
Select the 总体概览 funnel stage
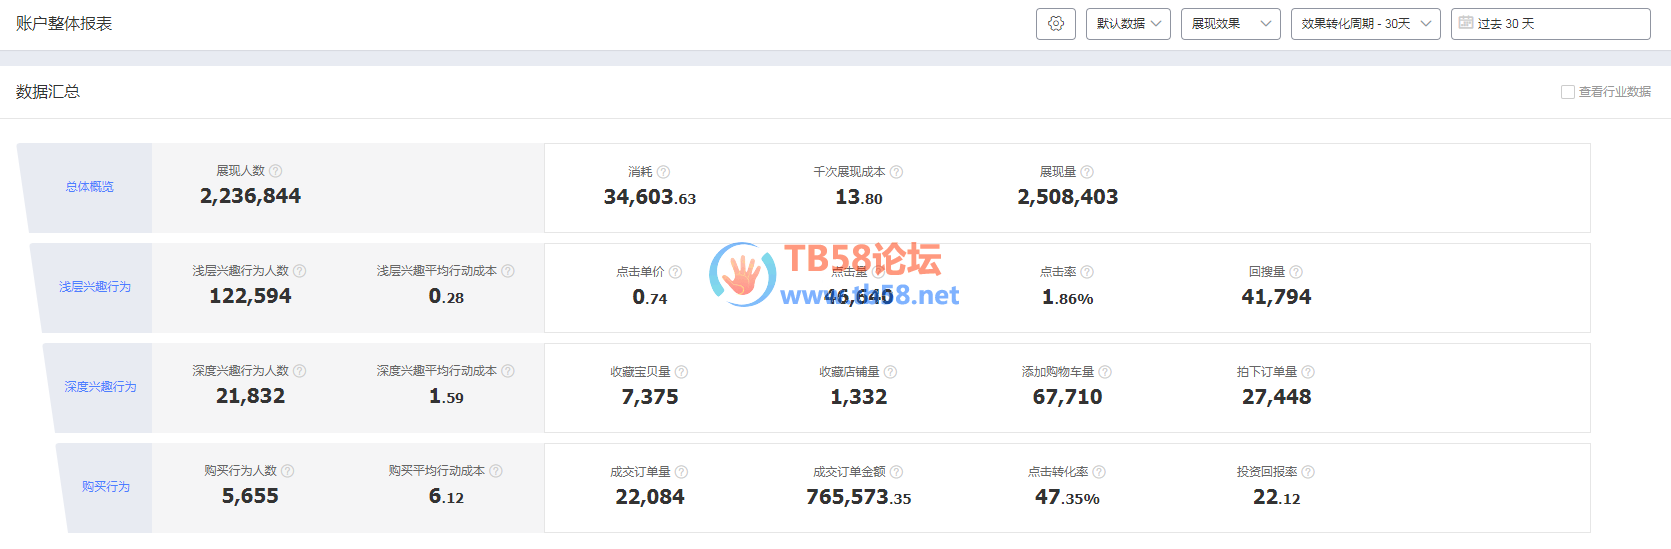pyautogui.click(x=89, y=187)
